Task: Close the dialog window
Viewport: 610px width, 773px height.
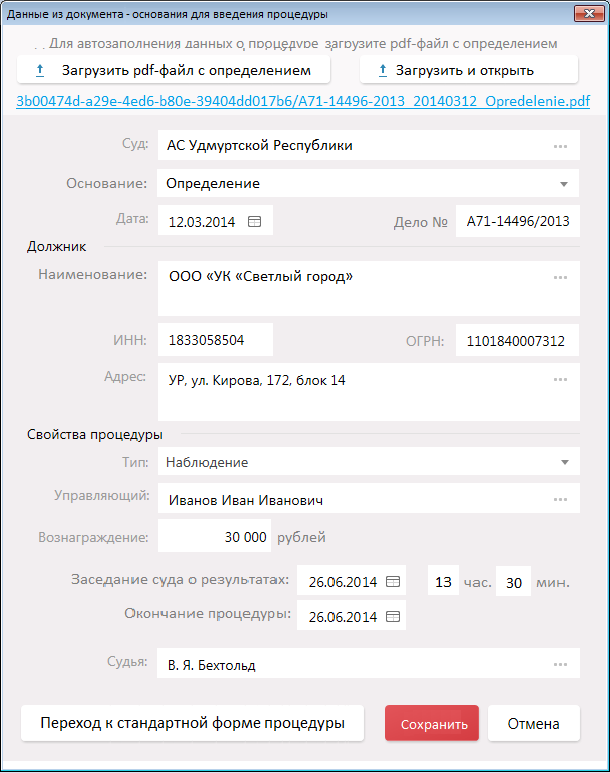Action: coord(587,14)
